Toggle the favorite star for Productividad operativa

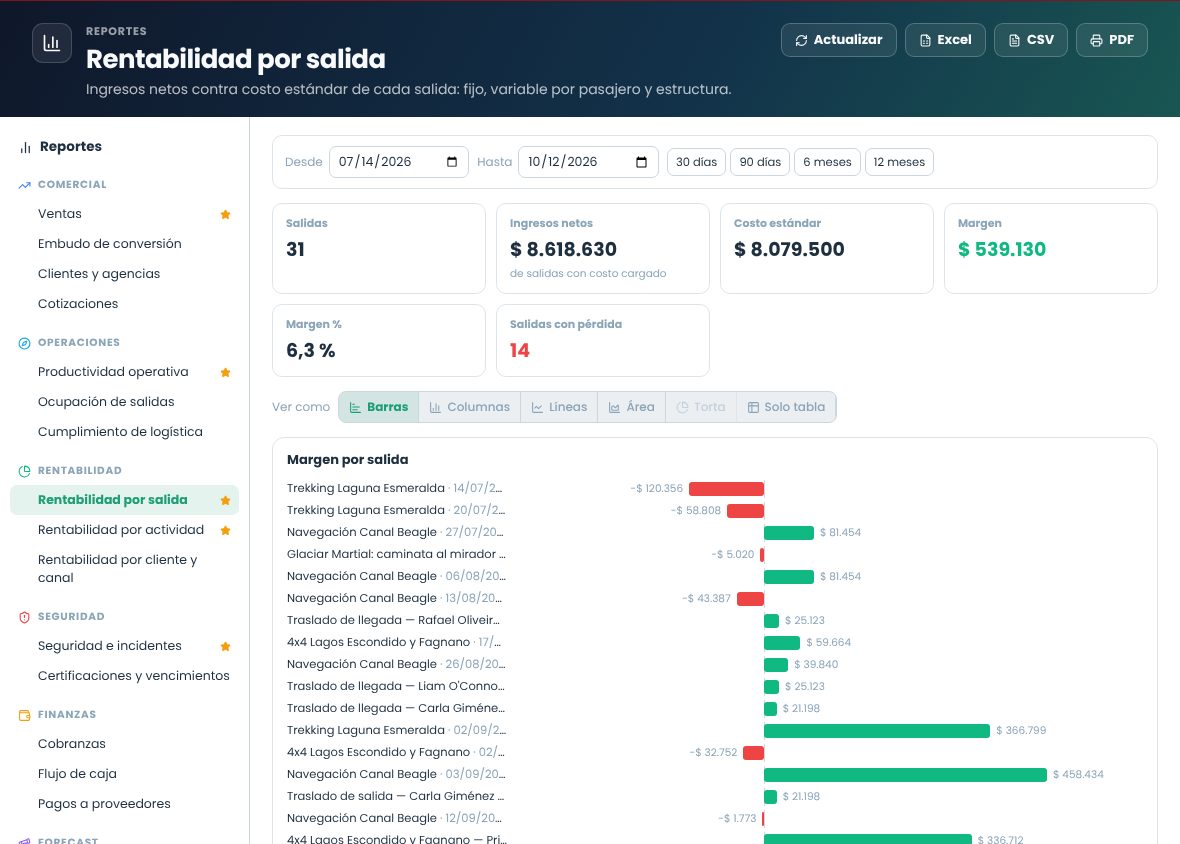(225, 372)
